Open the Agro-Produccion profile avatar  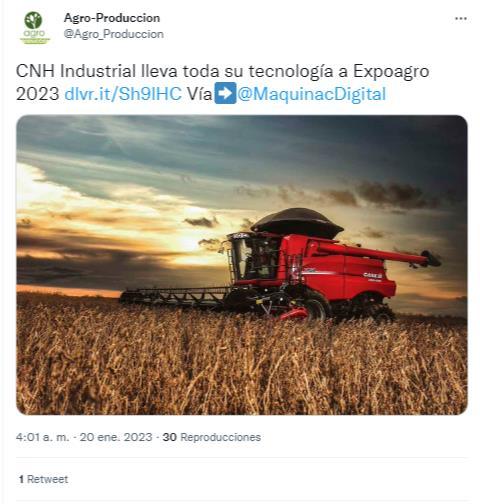[x=34, y=27]
